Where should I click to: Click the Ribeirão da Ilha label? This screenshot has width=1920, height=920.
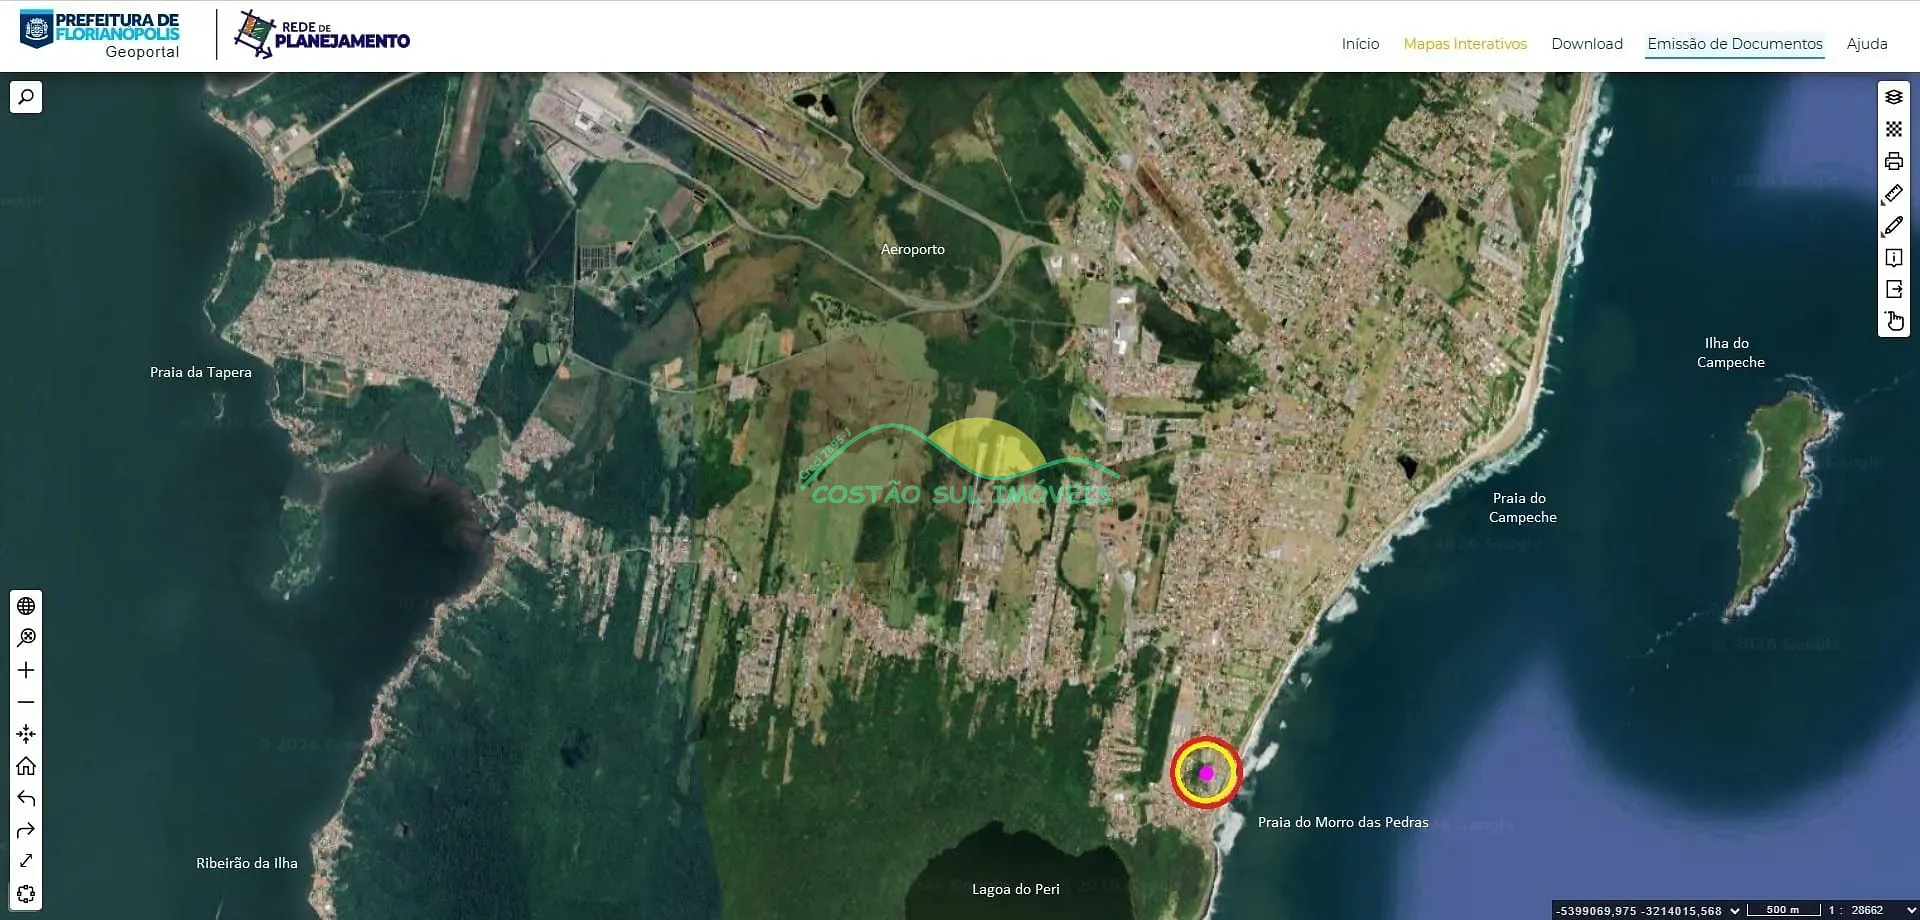click(x=247, y=863)
